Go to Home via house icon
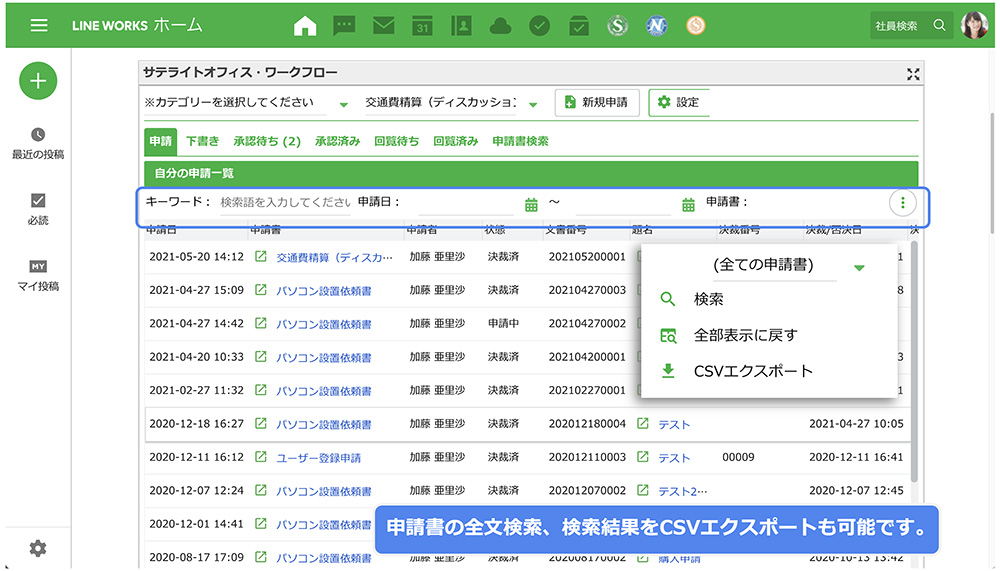 [x=305, y=26]
